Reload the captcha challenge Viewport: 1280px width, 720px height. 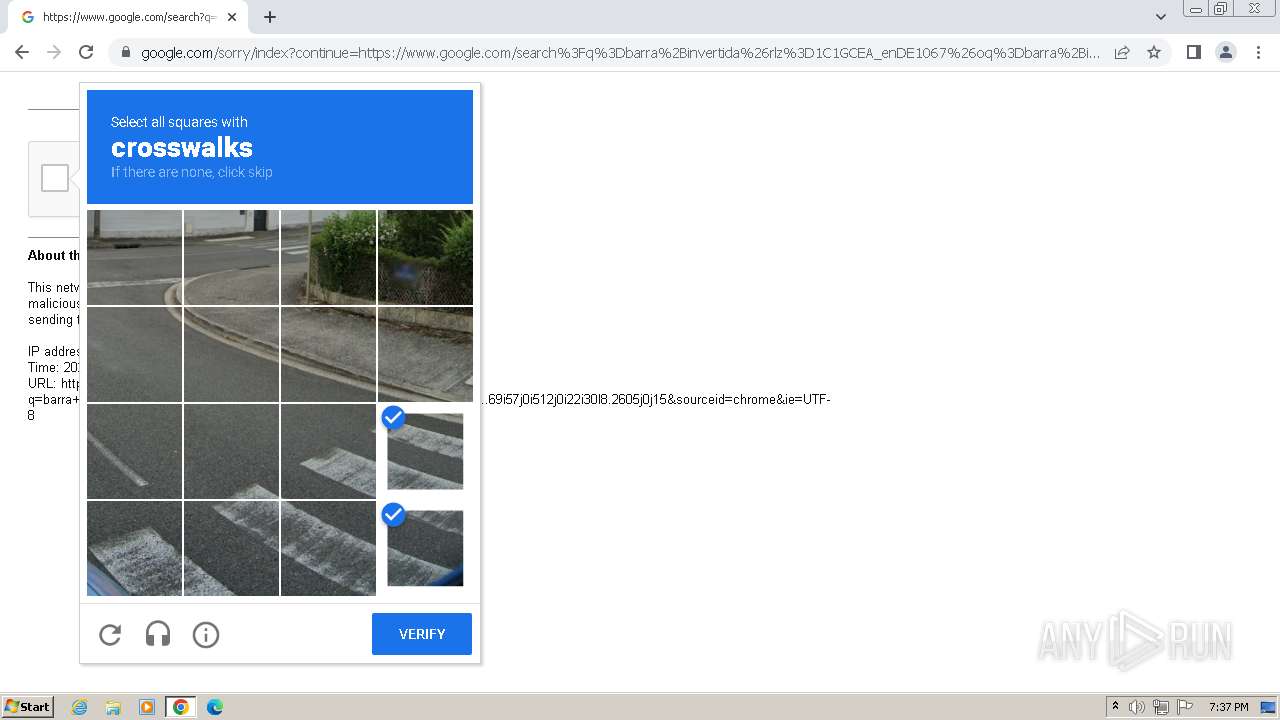click(110, 634)
